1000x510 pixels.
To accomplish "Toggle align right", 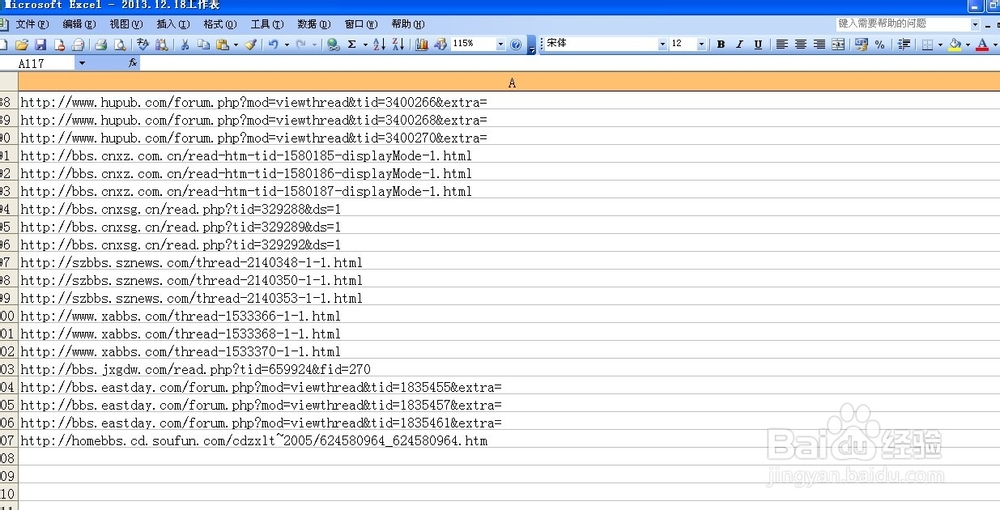I will [x=820, y=45].
